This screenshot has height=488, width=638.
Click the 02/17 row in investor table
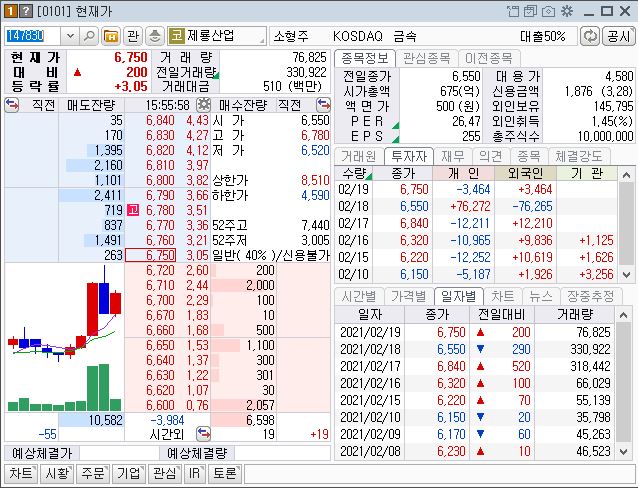476,223
